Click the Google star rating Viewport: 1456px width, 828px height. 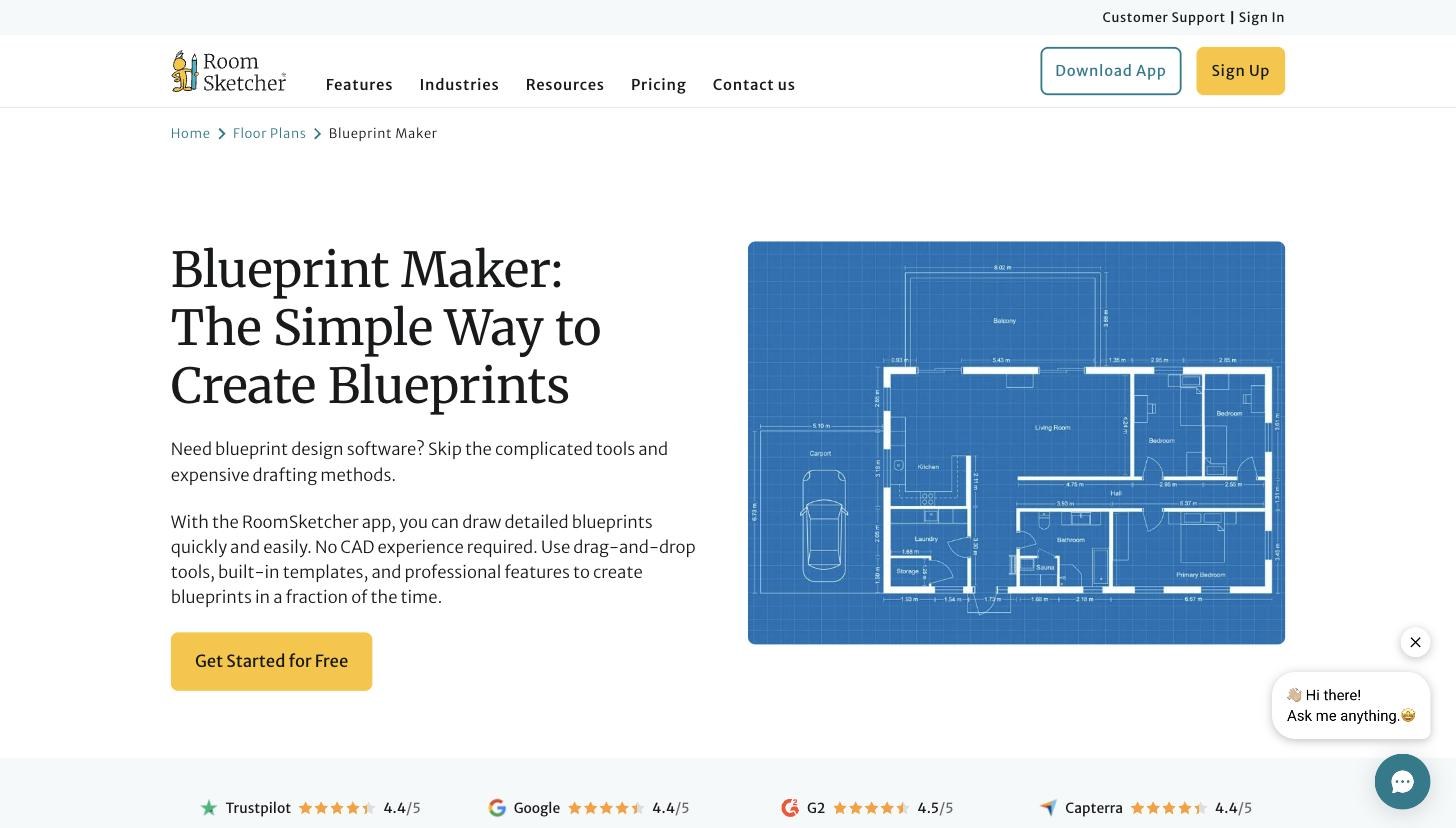606,808
